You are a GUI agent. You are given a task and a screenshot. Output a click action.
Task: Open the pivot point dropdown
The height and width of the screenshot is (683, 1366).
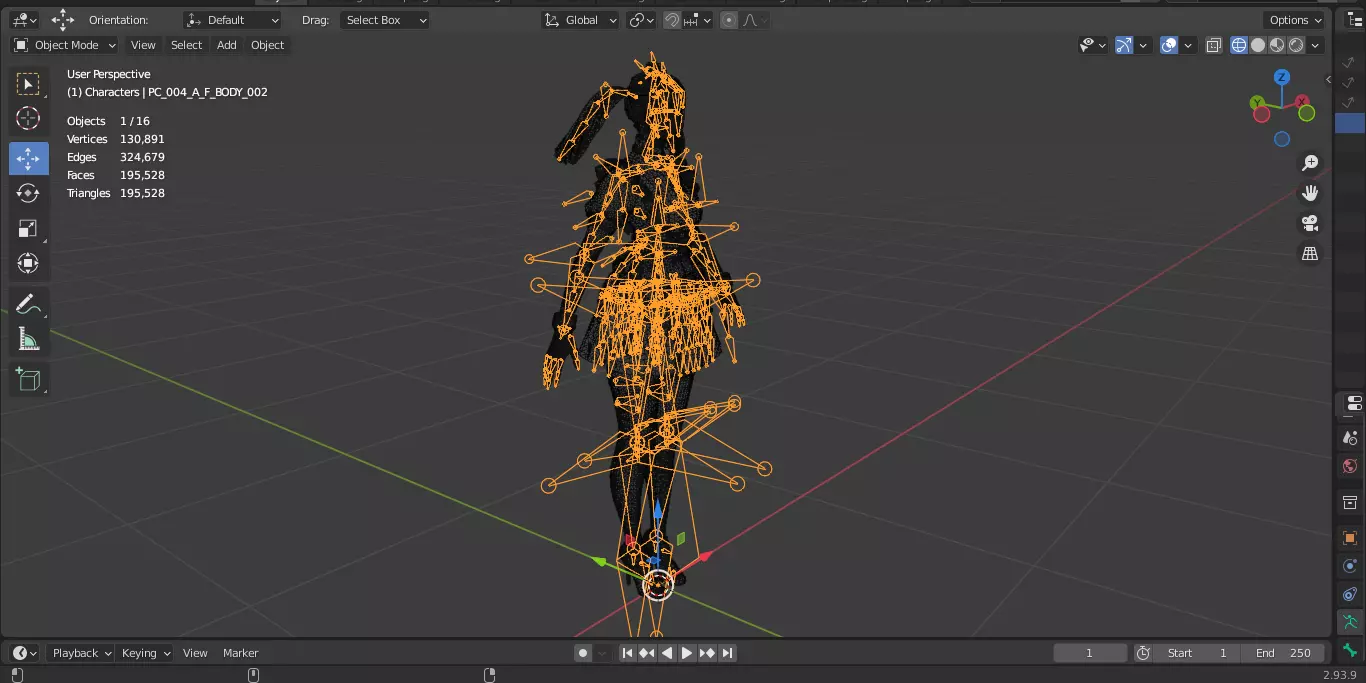641,20
